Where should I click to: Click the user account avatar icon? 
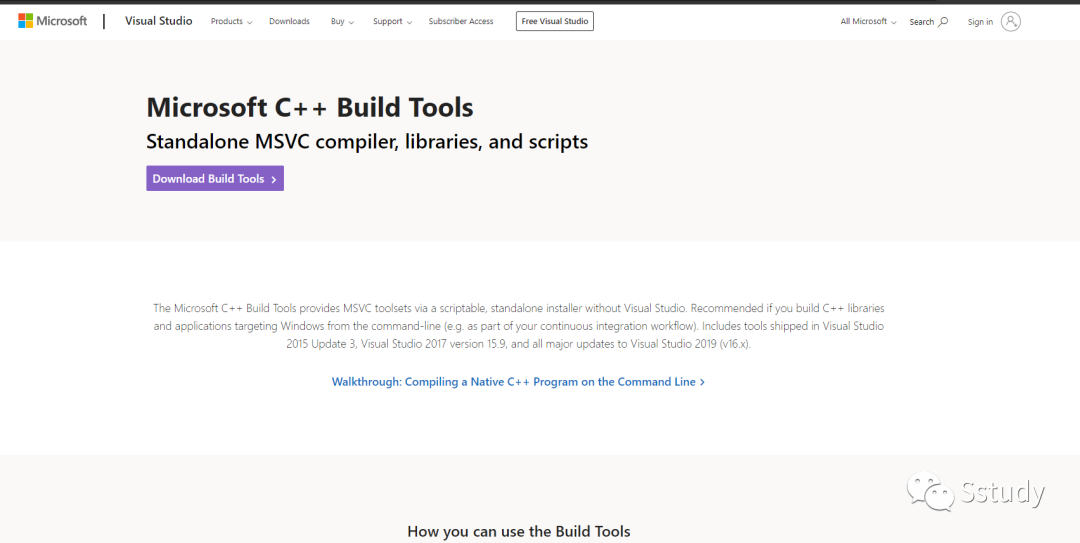[1010, 21]
